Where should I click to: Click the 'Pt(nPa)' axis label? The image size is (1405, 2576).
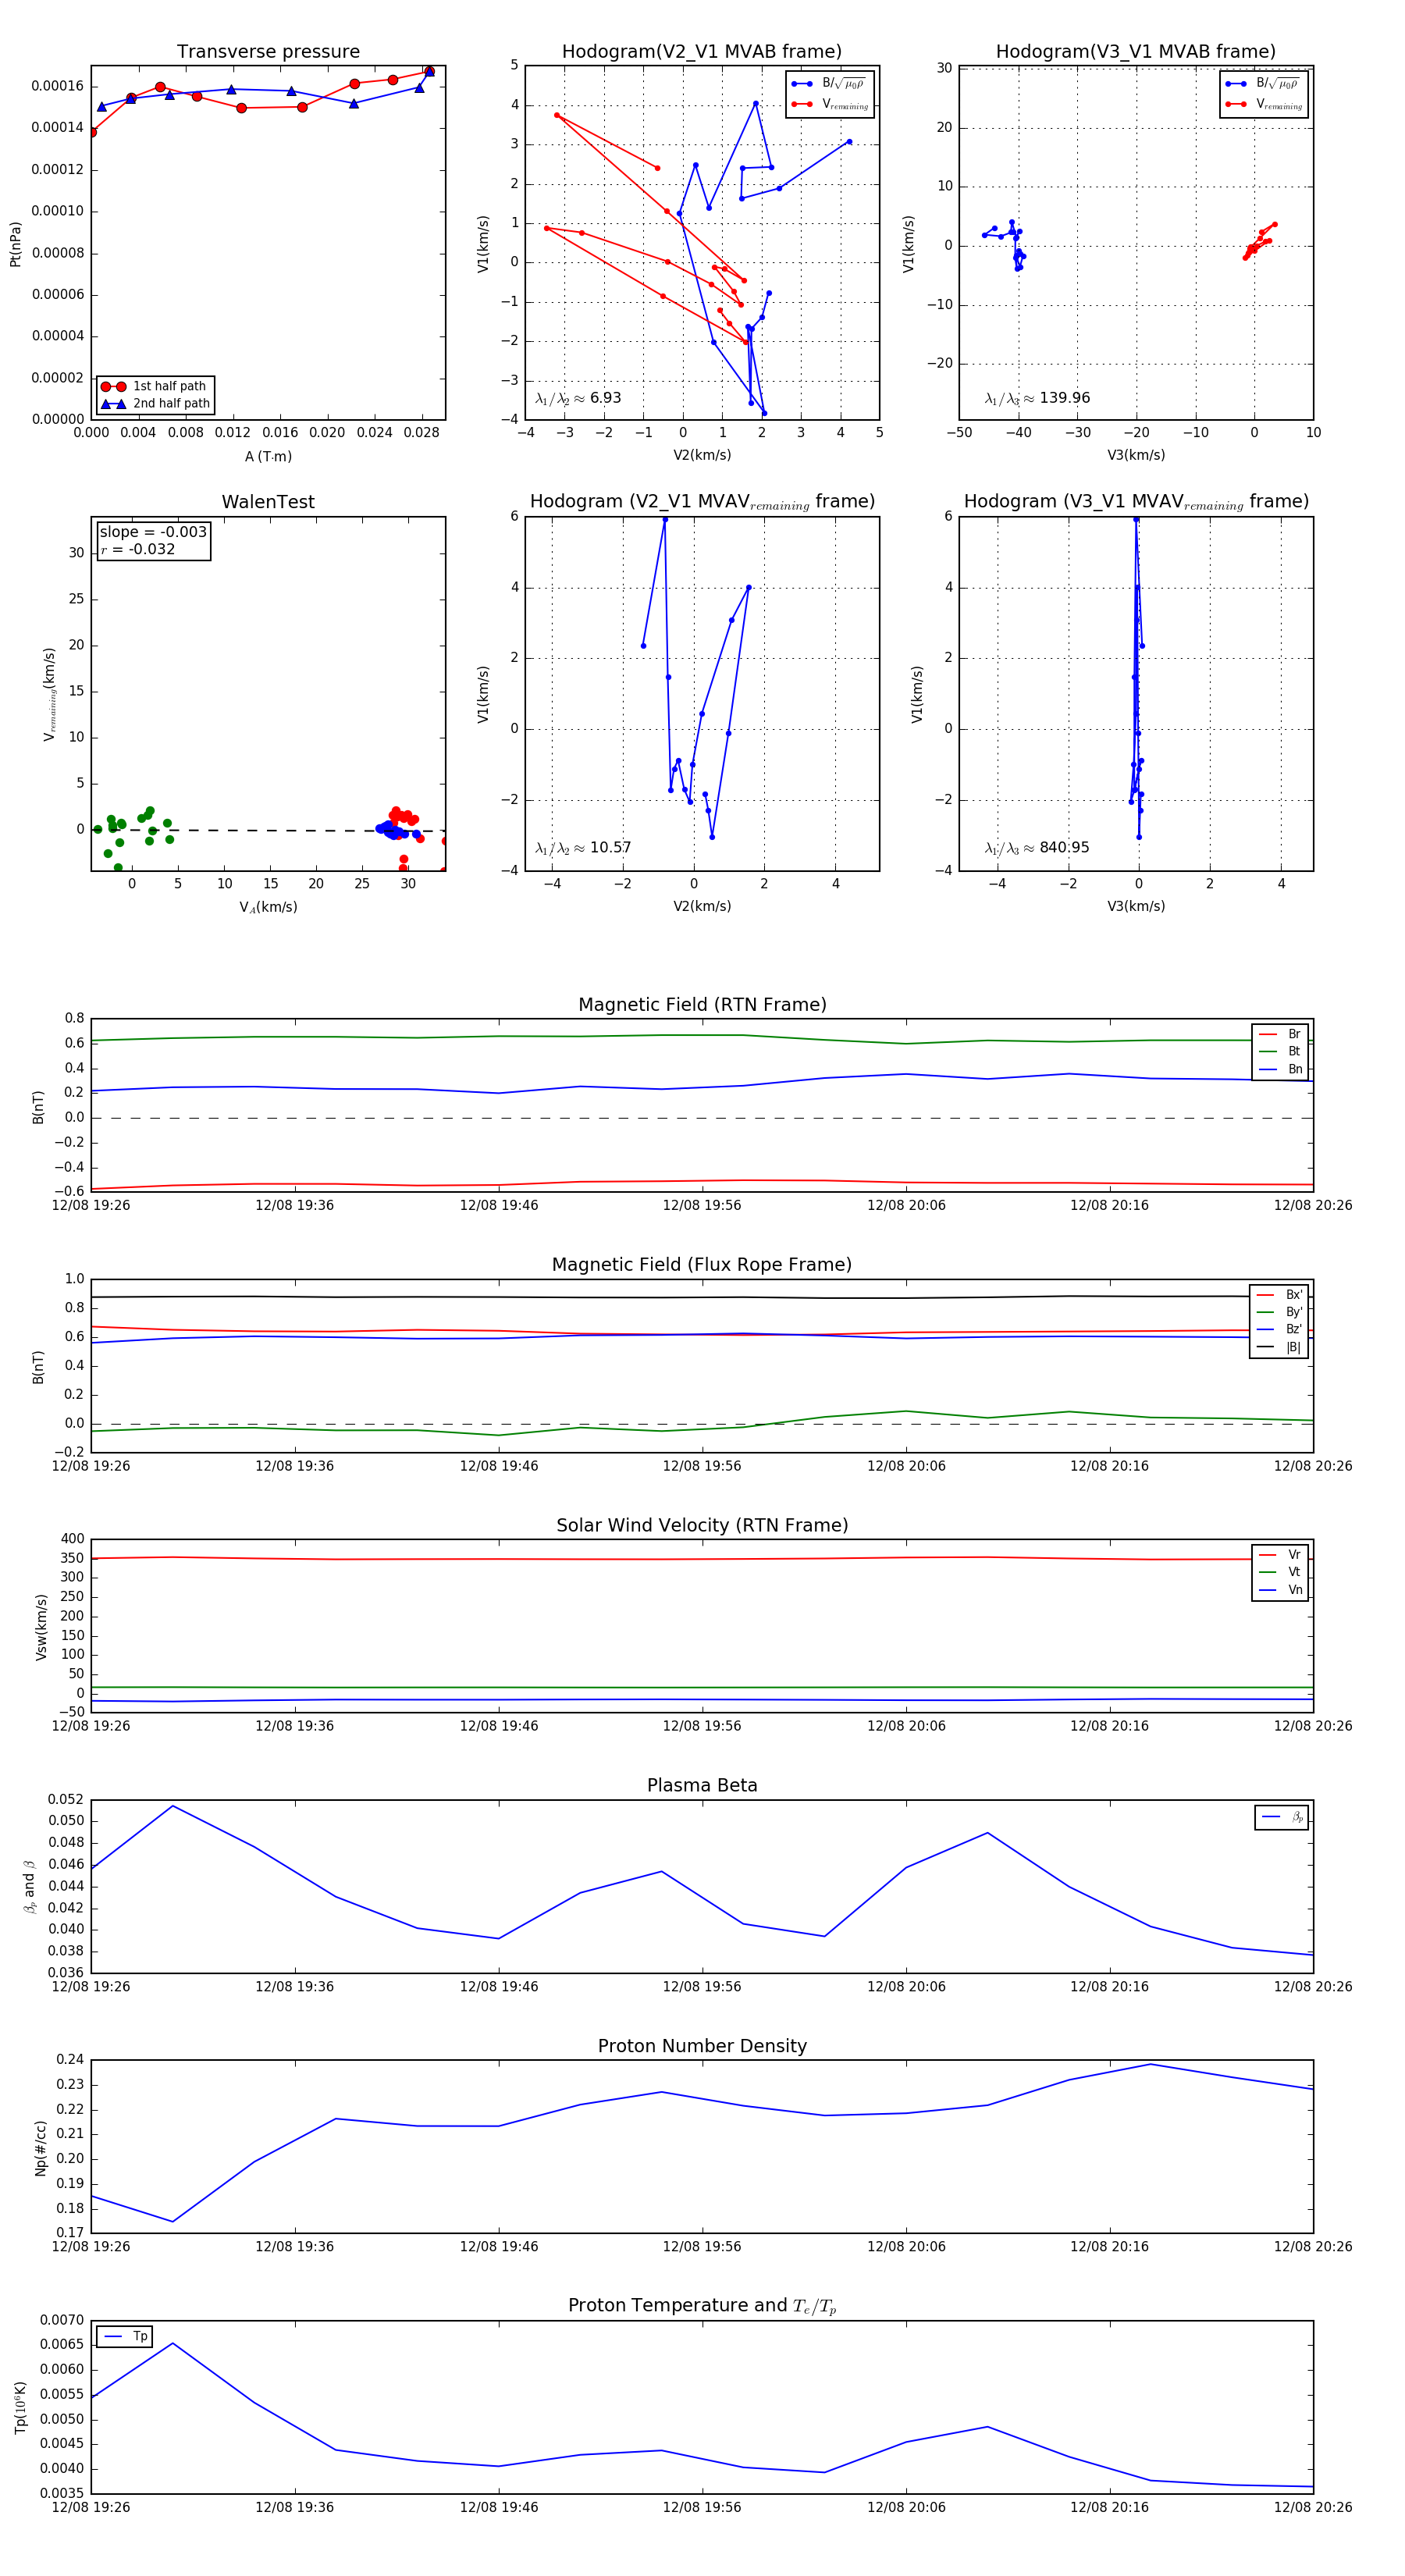tap(15, 244)
